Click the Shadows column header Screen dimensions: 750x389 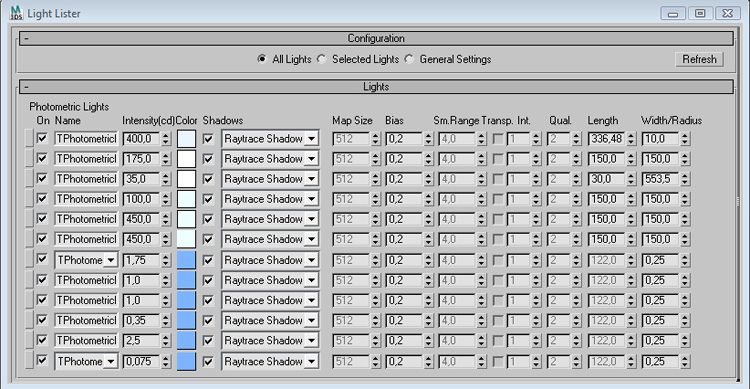click(x=223, y=121)
